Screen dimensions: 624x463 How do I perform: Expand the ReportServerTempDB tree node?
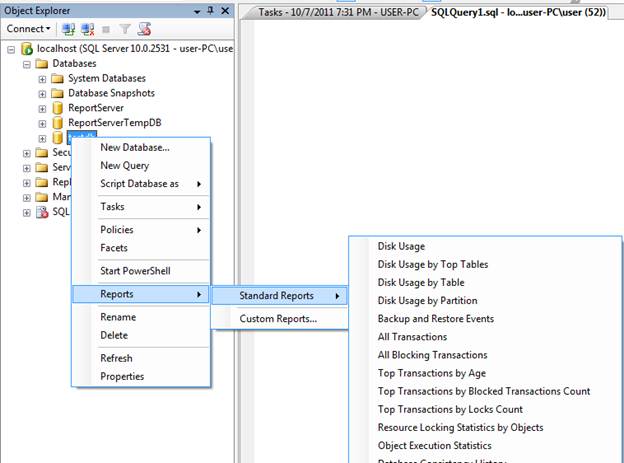pos(42,123)
